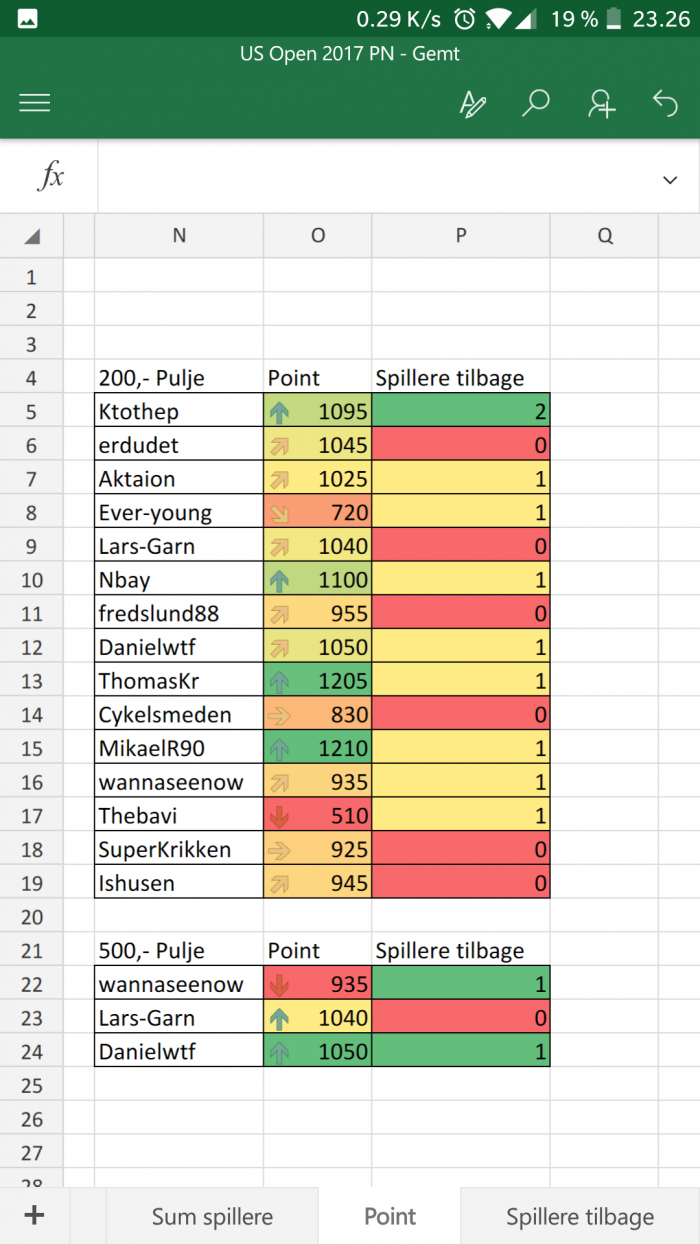This screenshot has width=700, height=1244.
Task: Tap the share with people icon
Action: 601,103
